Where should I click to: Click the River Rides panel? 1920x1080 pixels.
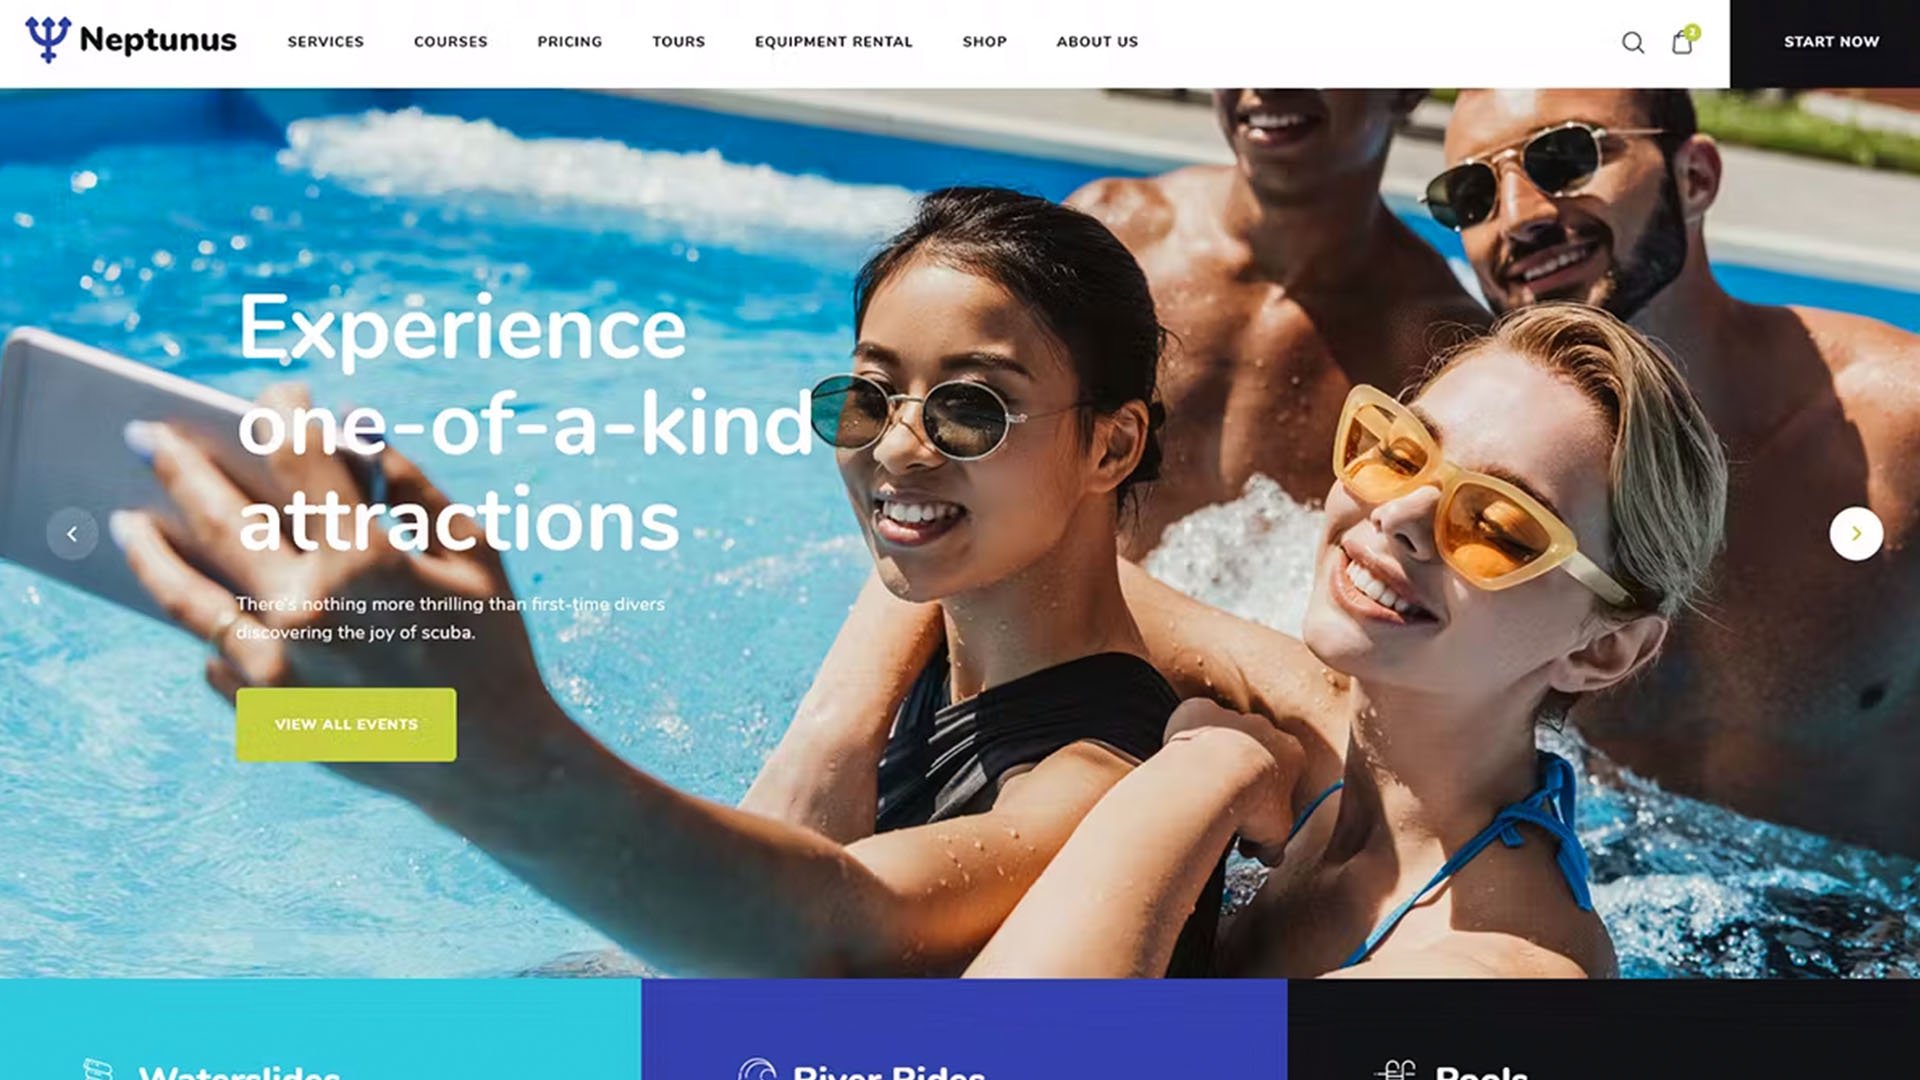pyautogui.click(x=964, y=1029)
